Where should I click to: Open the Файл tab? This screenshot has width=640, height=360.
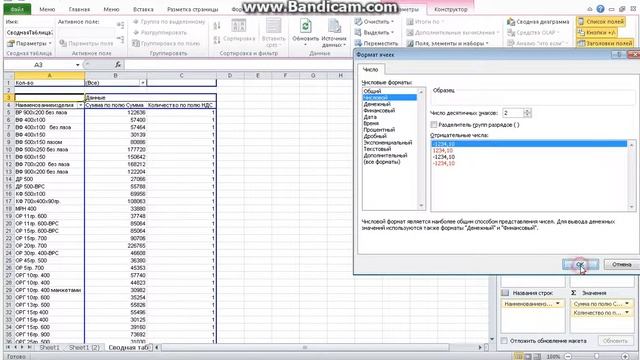click(x=17, y=9)
